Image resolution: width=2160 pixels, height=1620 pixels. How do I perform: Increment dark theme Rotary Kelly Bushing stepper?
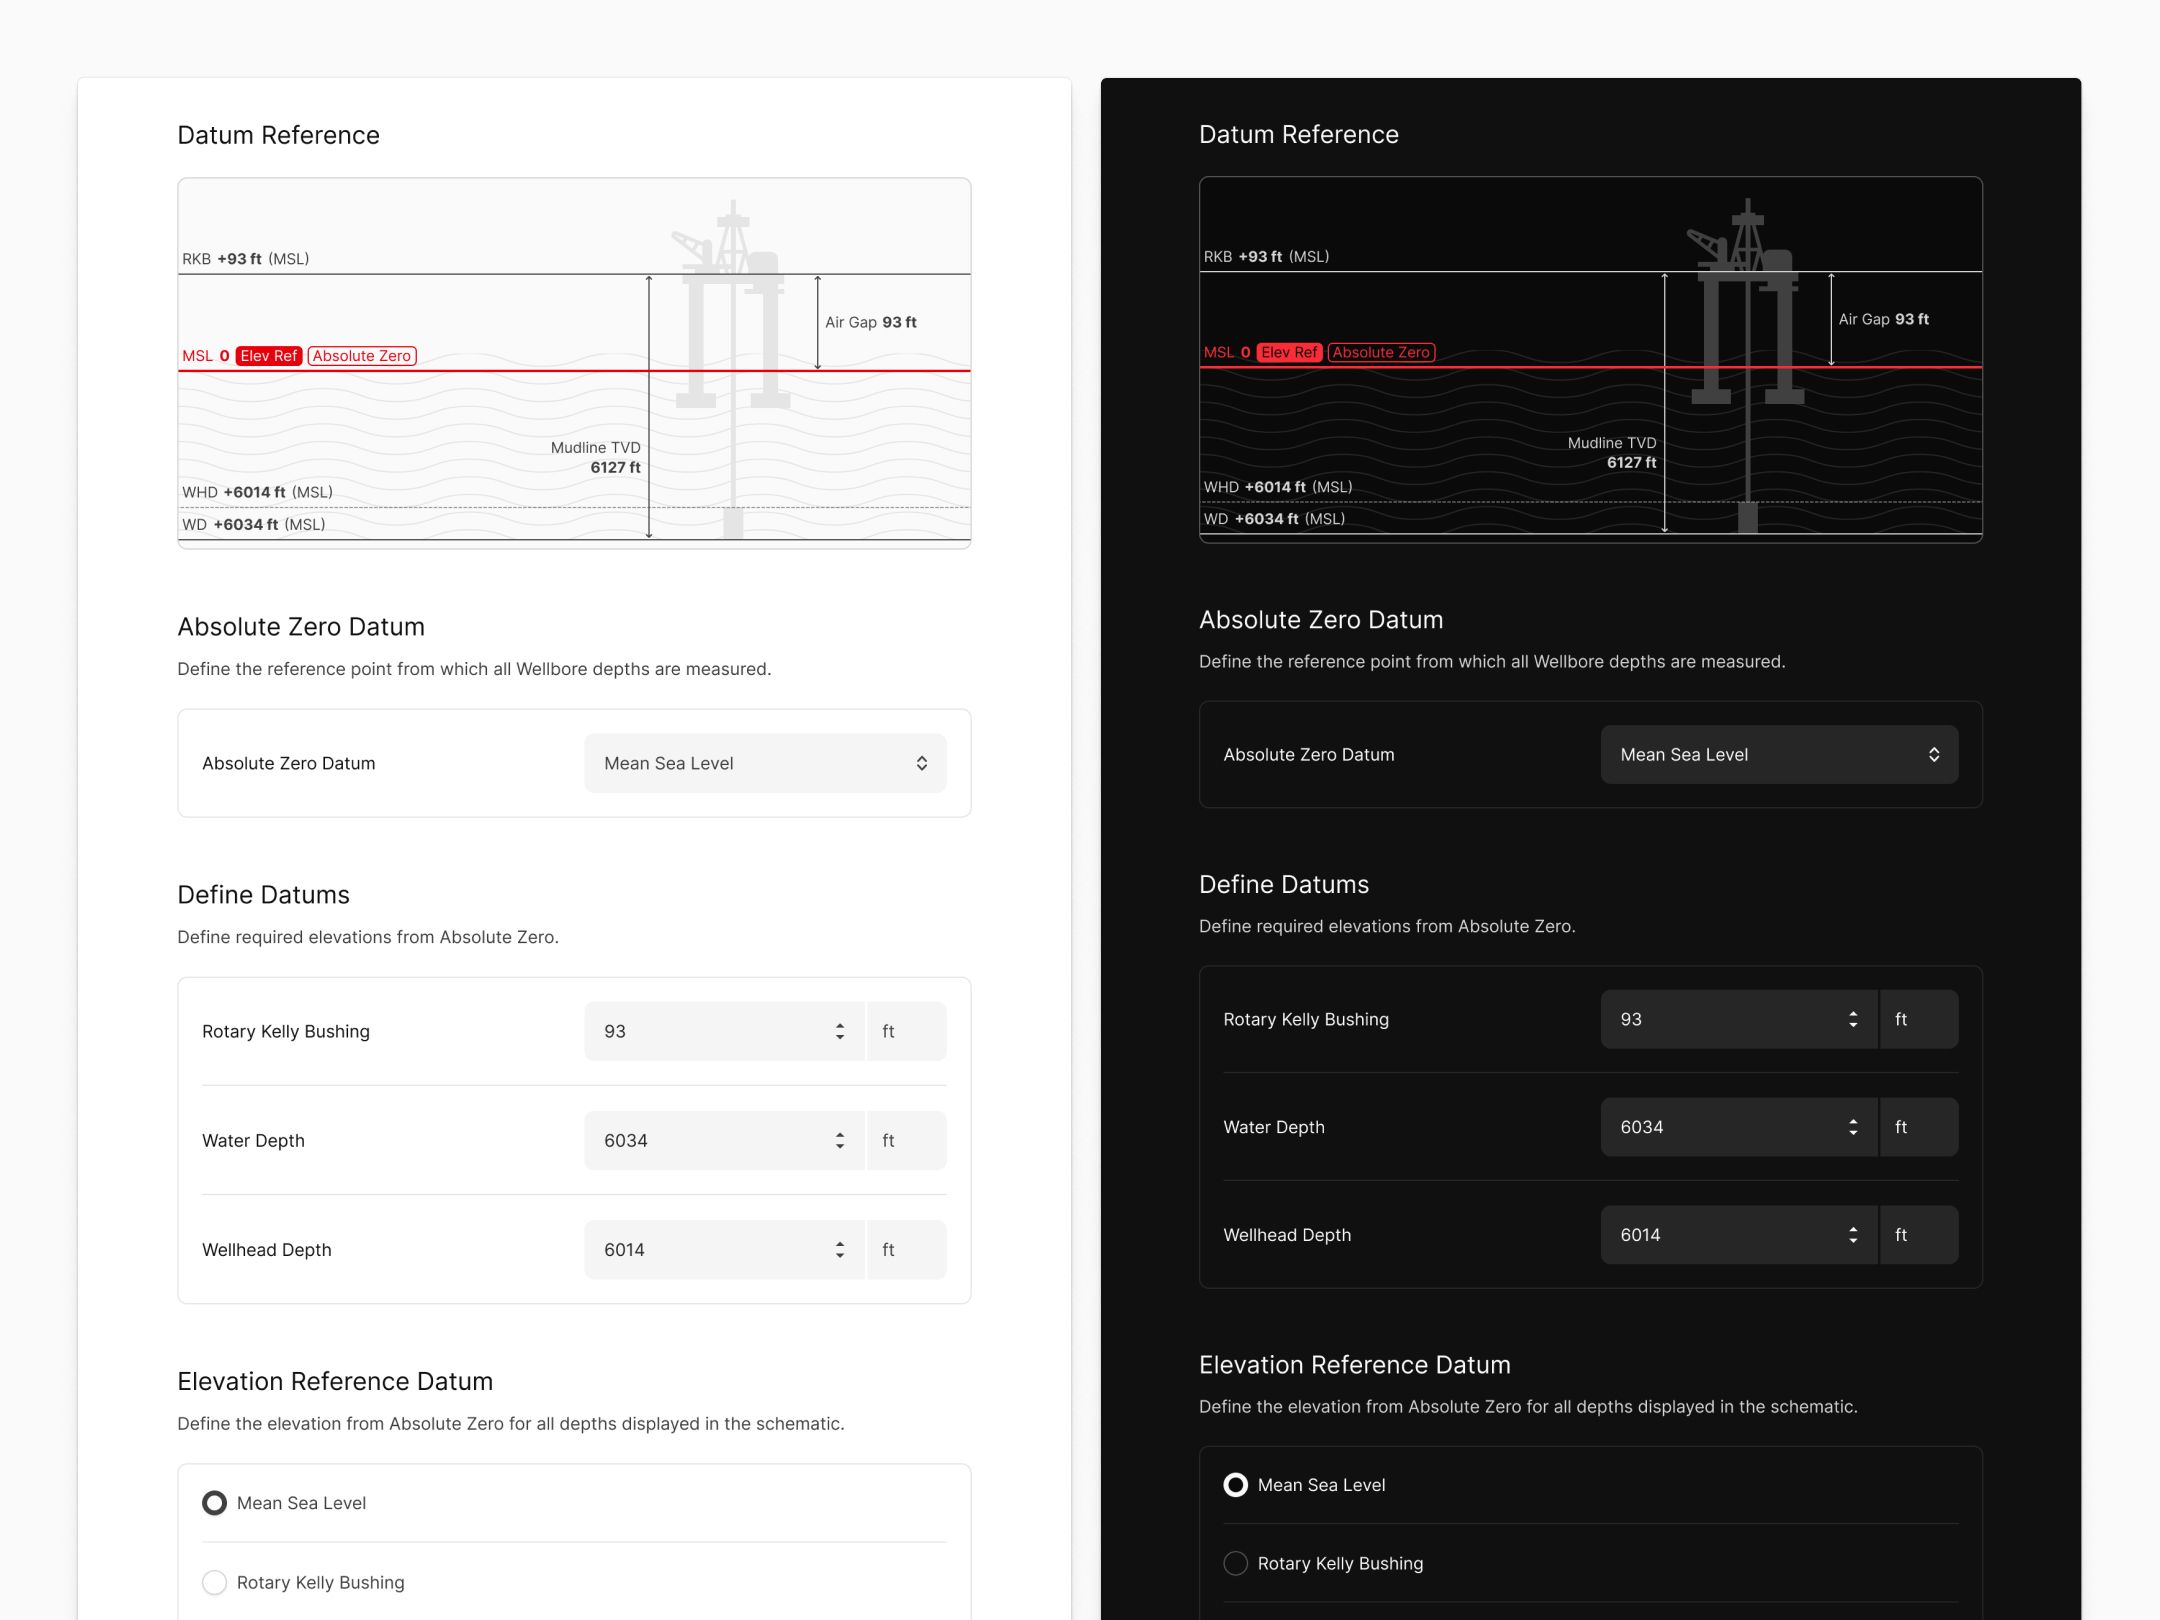coord(1852,1012)
